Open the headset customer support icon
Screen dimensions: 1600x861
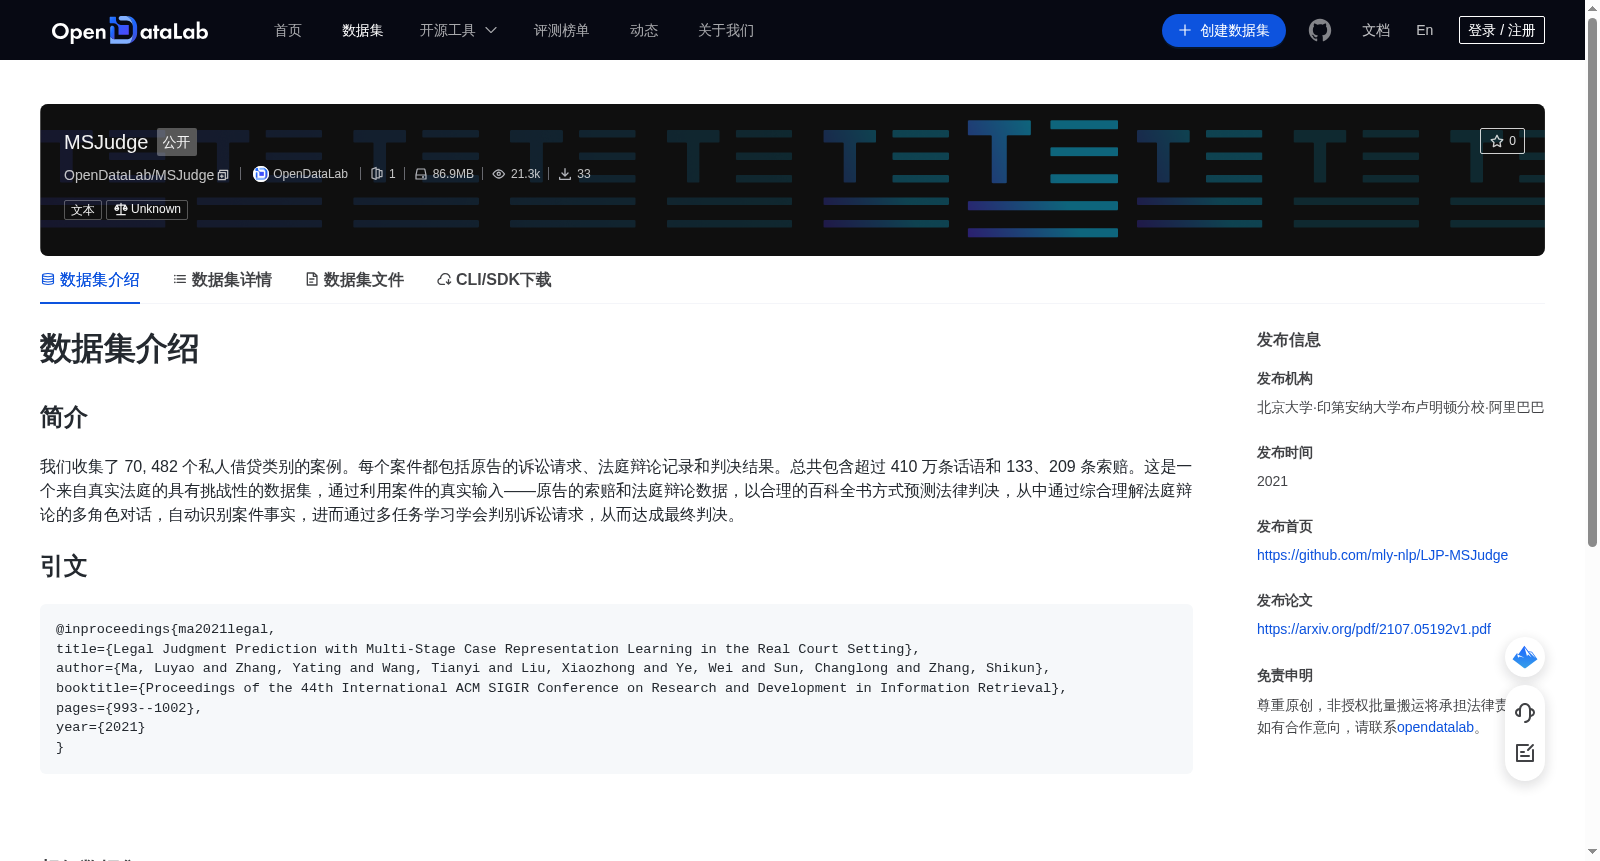point(1525,712)
